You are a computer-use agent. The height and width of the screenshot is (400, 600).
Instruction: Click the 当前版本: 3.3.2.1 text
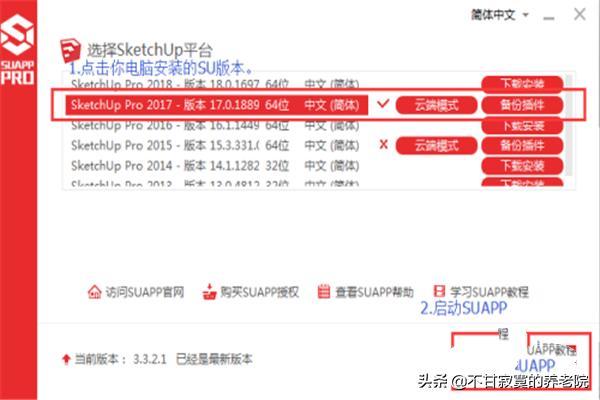120,359
